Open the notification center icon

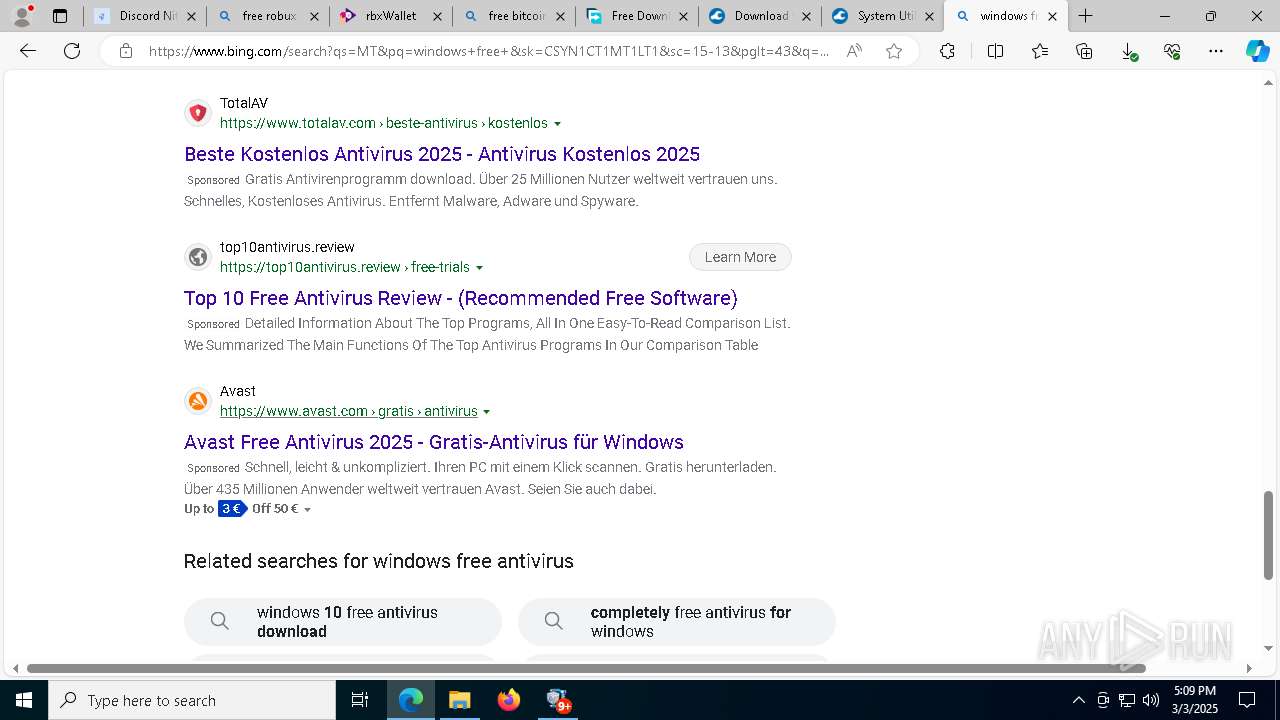[1247, 700]
